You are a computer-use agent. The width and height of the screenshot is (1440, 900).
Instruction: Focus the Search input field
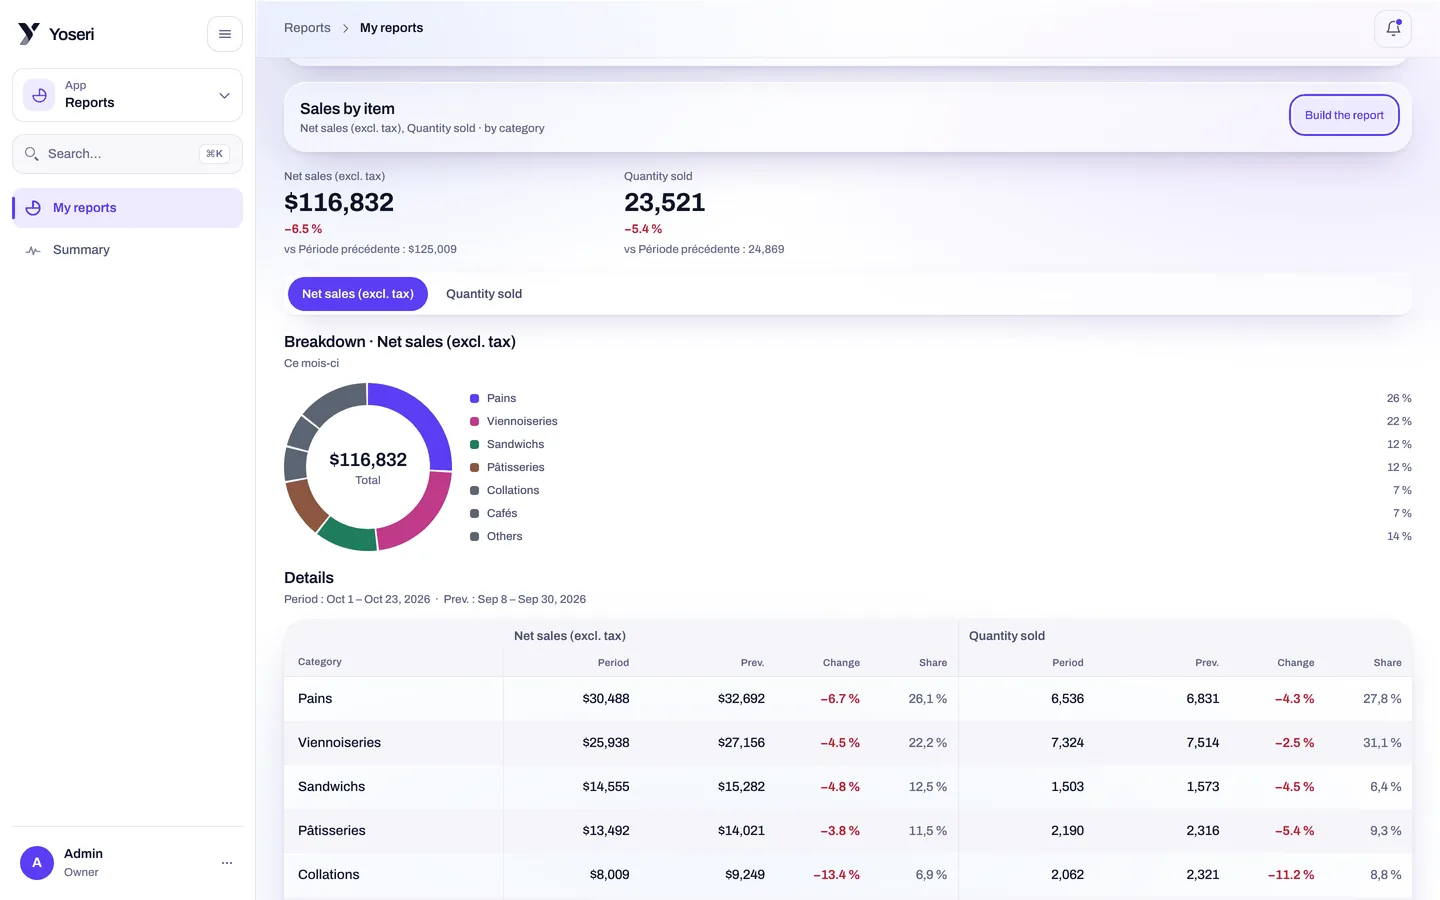[x=127, y=154]
